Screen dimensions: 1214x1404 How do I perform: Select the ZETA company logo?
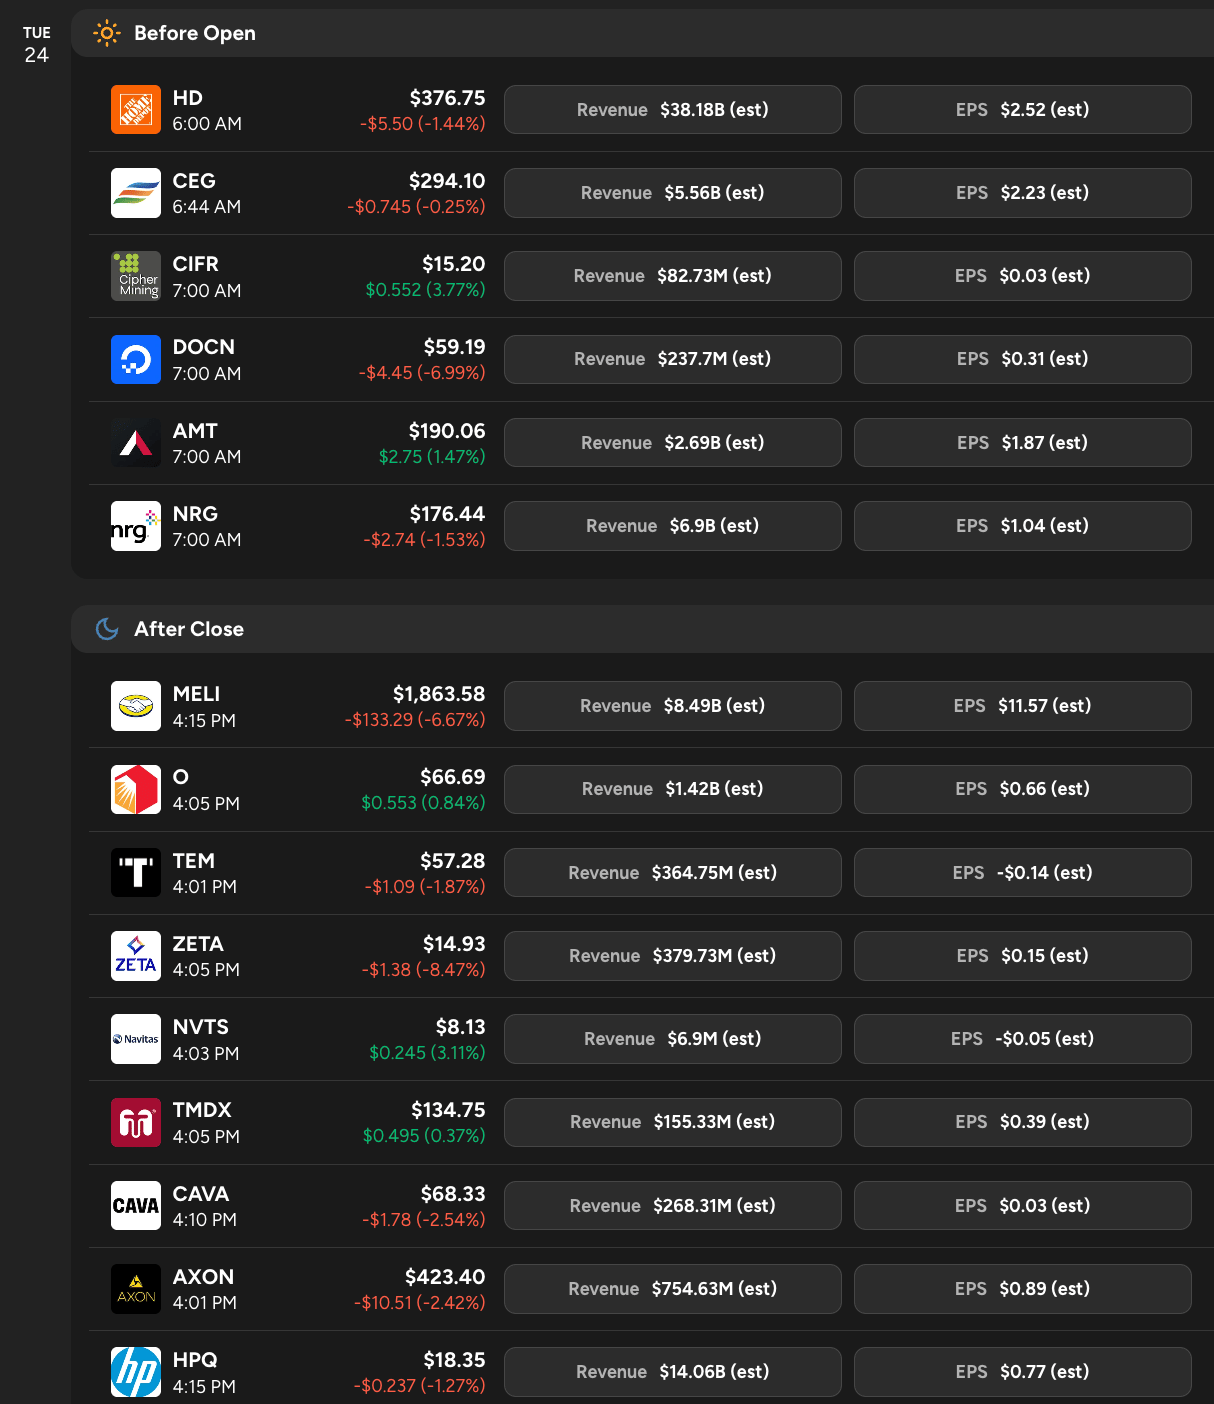pos(136,956)
